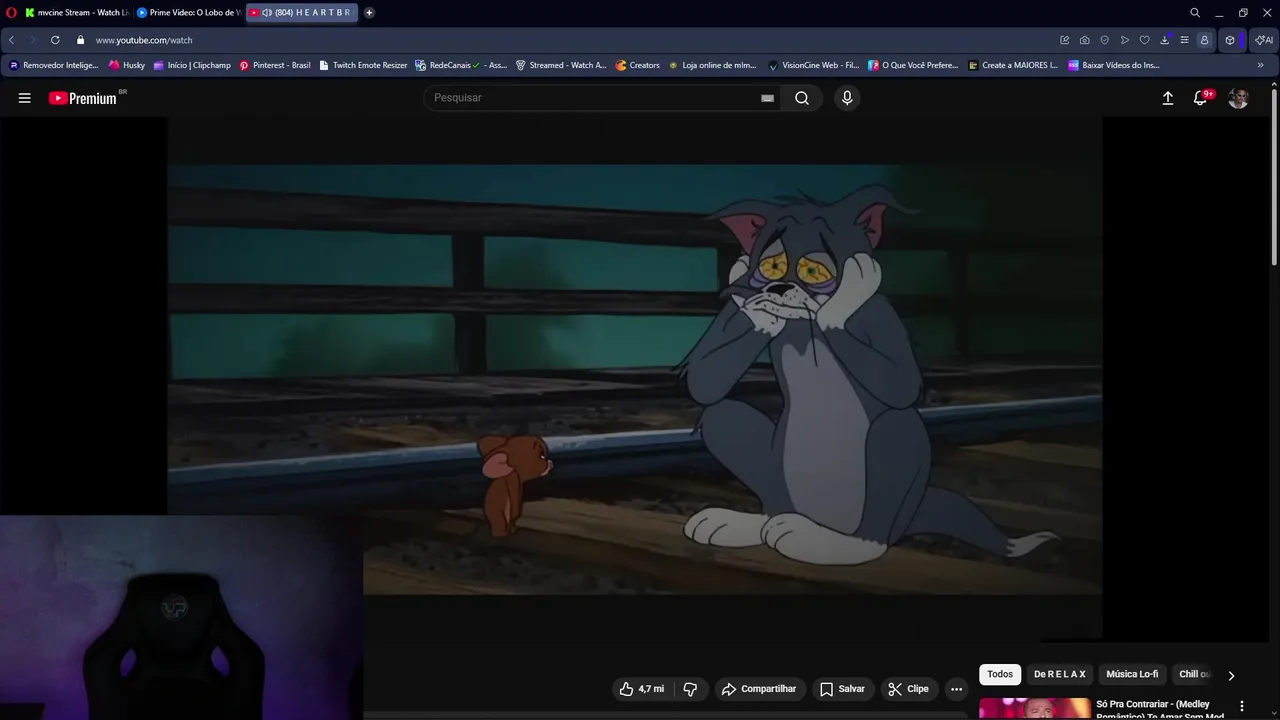Open Início | Clipchamp bookmark
The width and height of the screenshot is (1280, 720).
(x=192, y=65)
